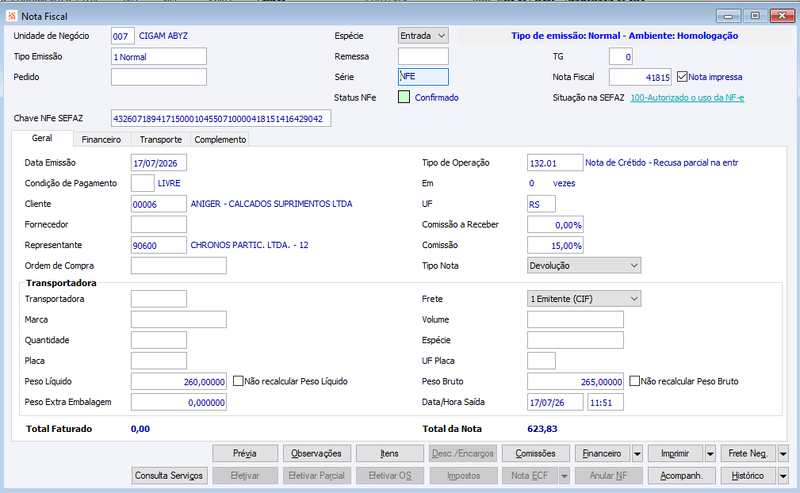Click the Comissões button

pos(535,453)
